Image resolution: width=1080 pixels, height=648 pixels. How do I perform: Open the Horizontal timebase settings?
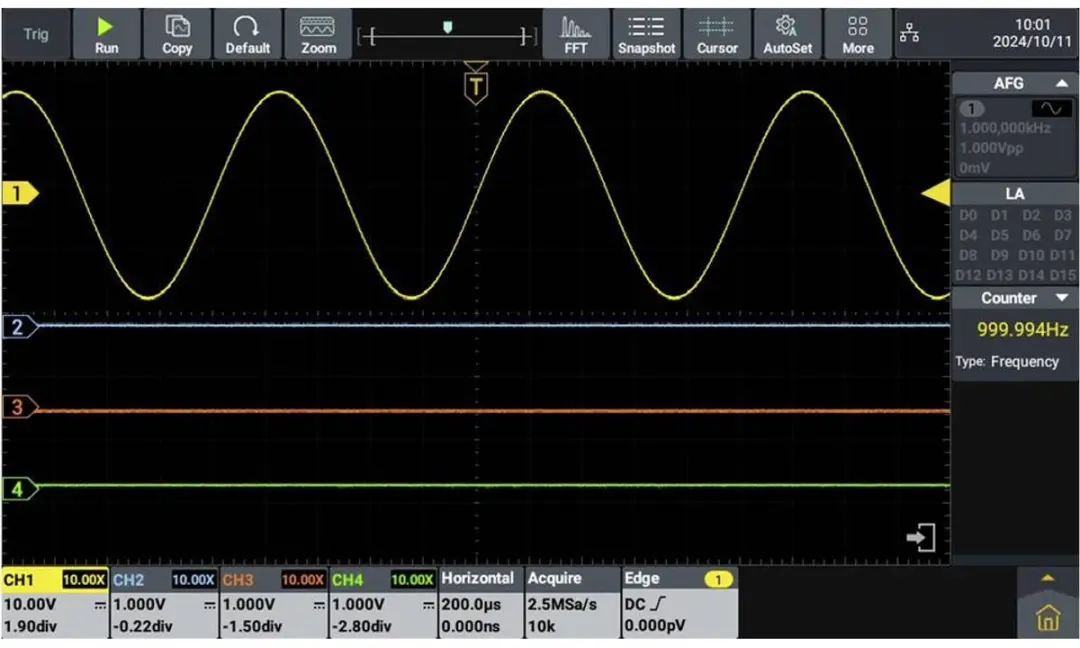pos(477,578)
